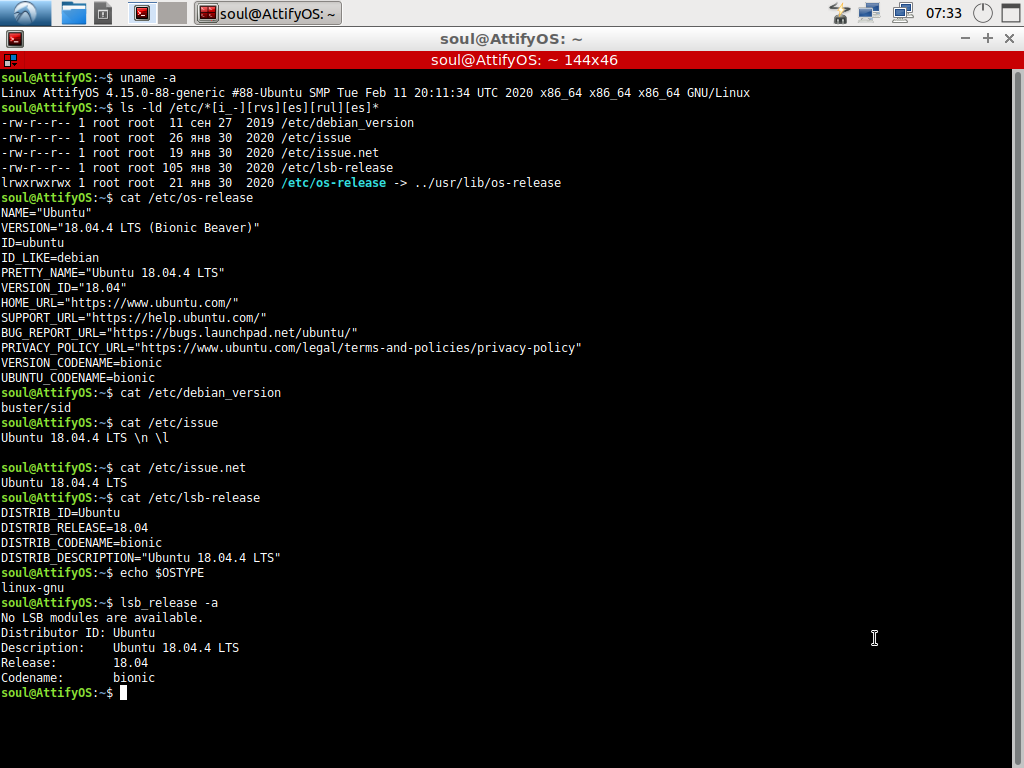Image resolution: width=1024 pixels, height=768 pixels.
Task: Switch to the first workspace in pager
Action: click(142, 13)
